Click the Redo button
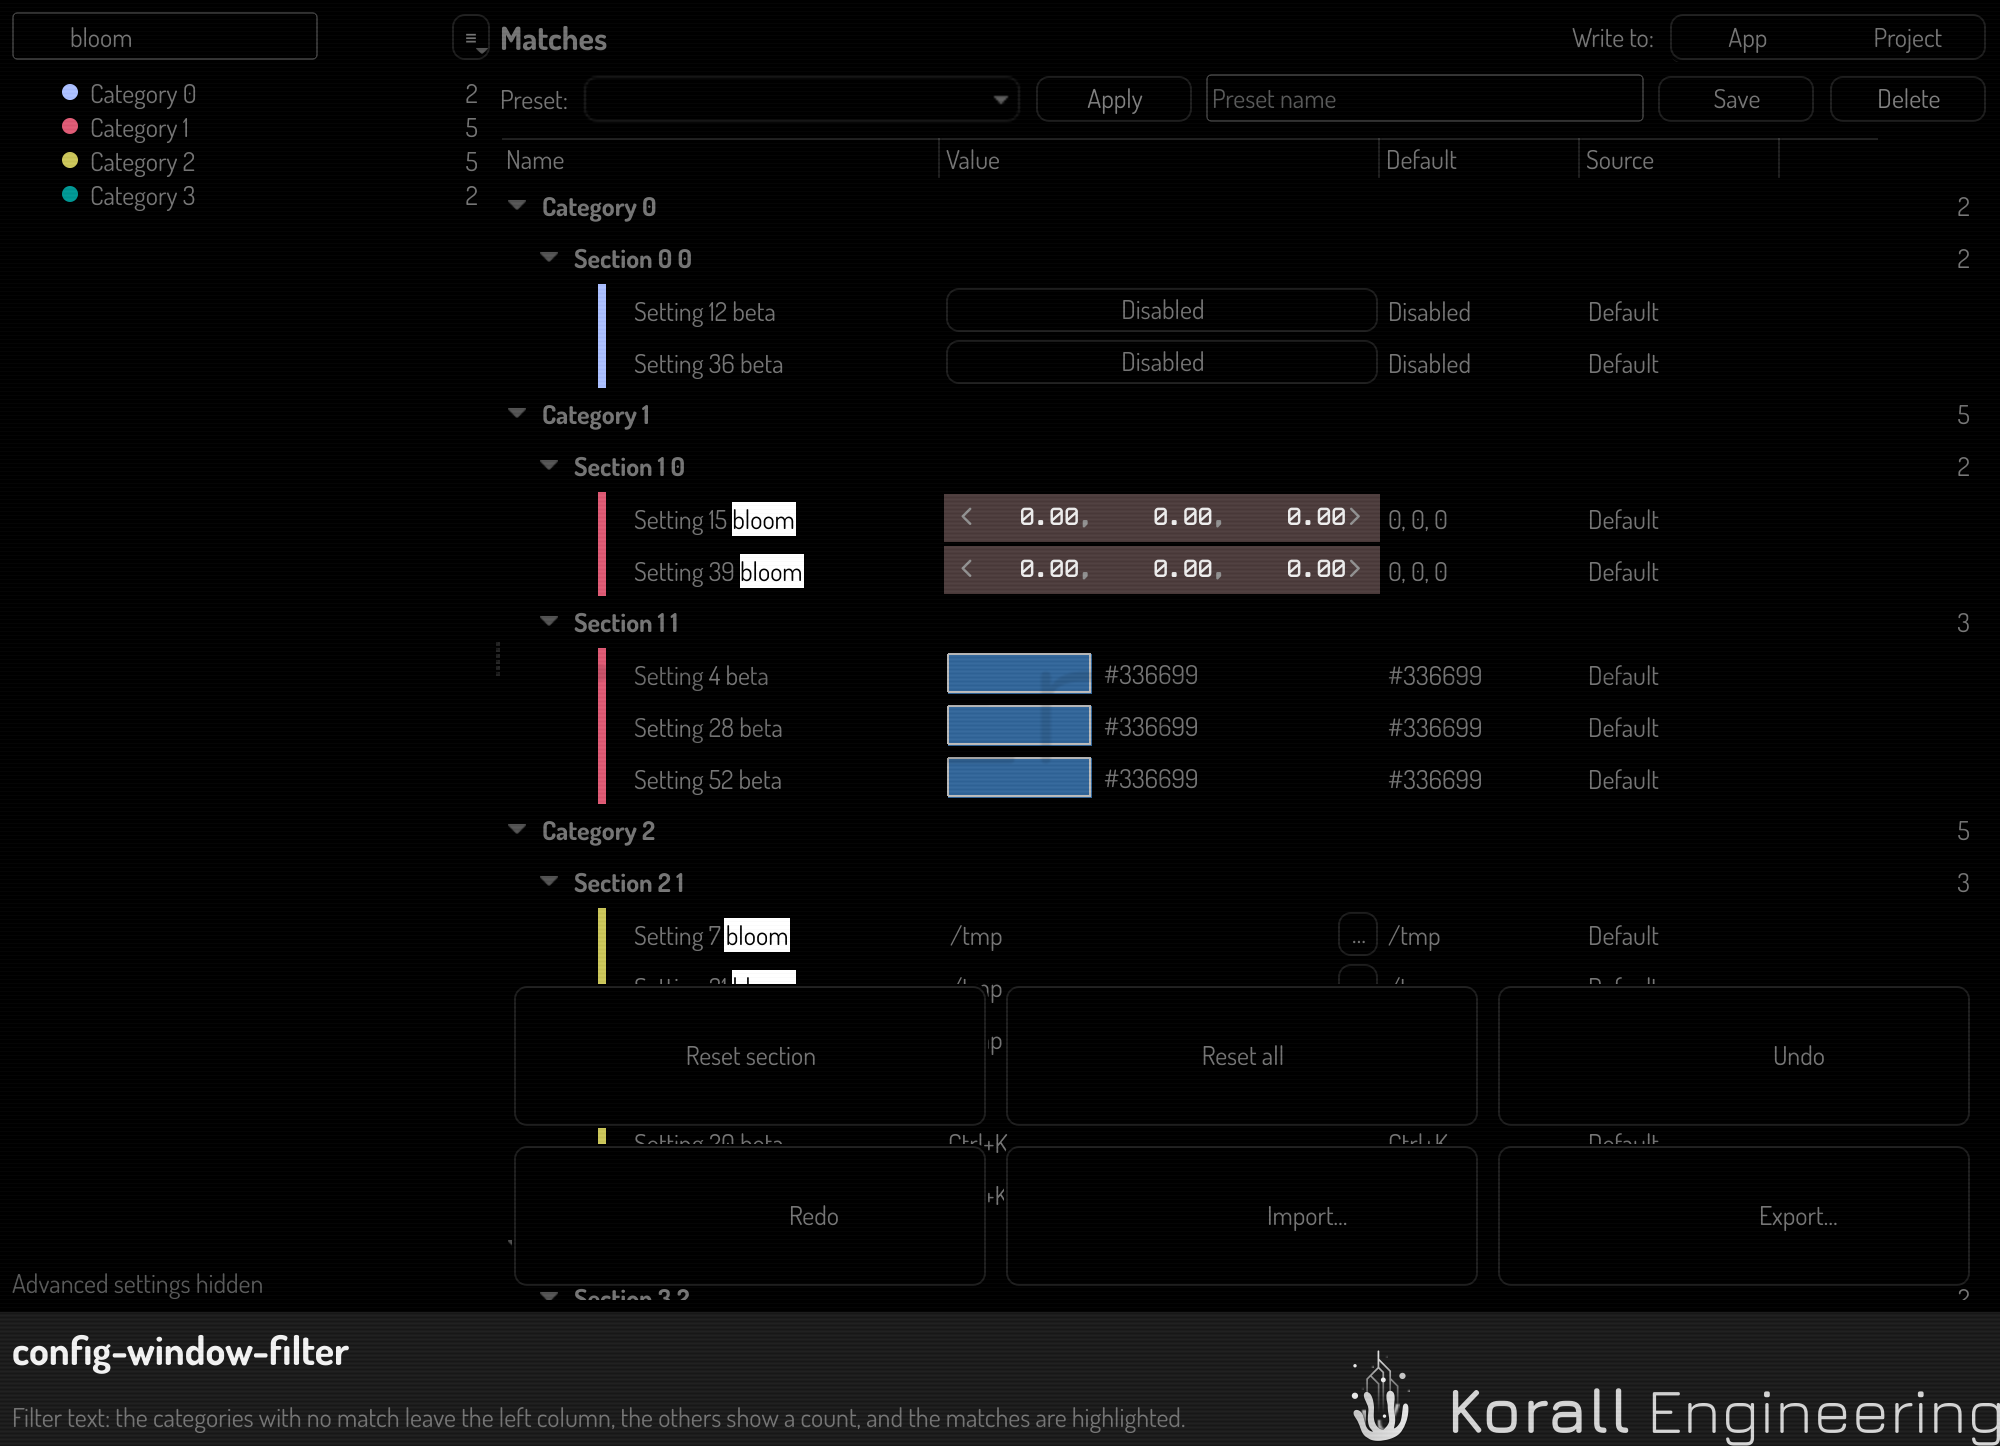2000x1446 pixels. coord(750,1216)
